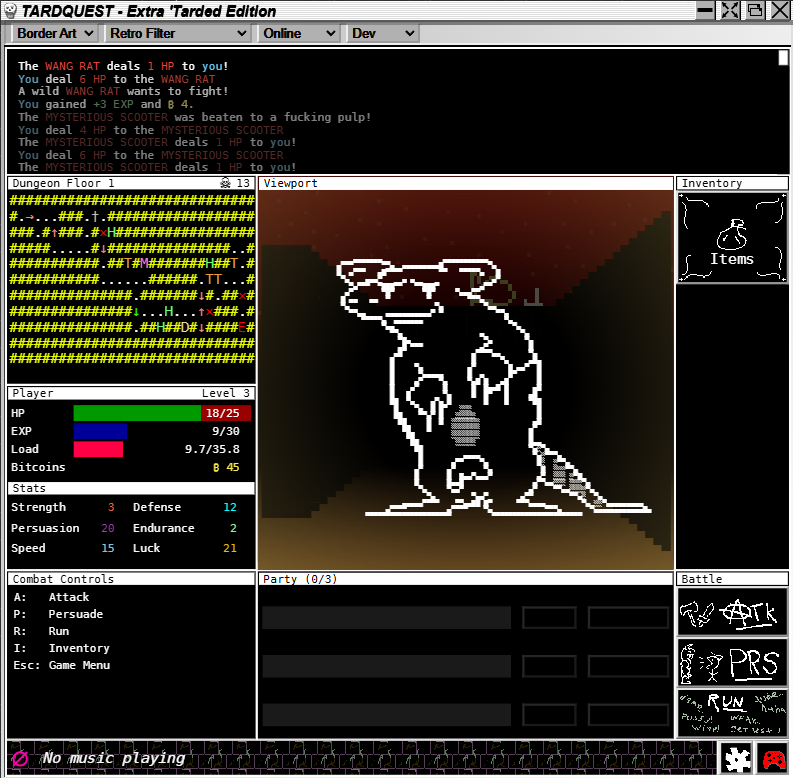Viewport: 793px width, 778px height.
Task: Select Run in Combat Controls list
Action: (x=58, y=631)
